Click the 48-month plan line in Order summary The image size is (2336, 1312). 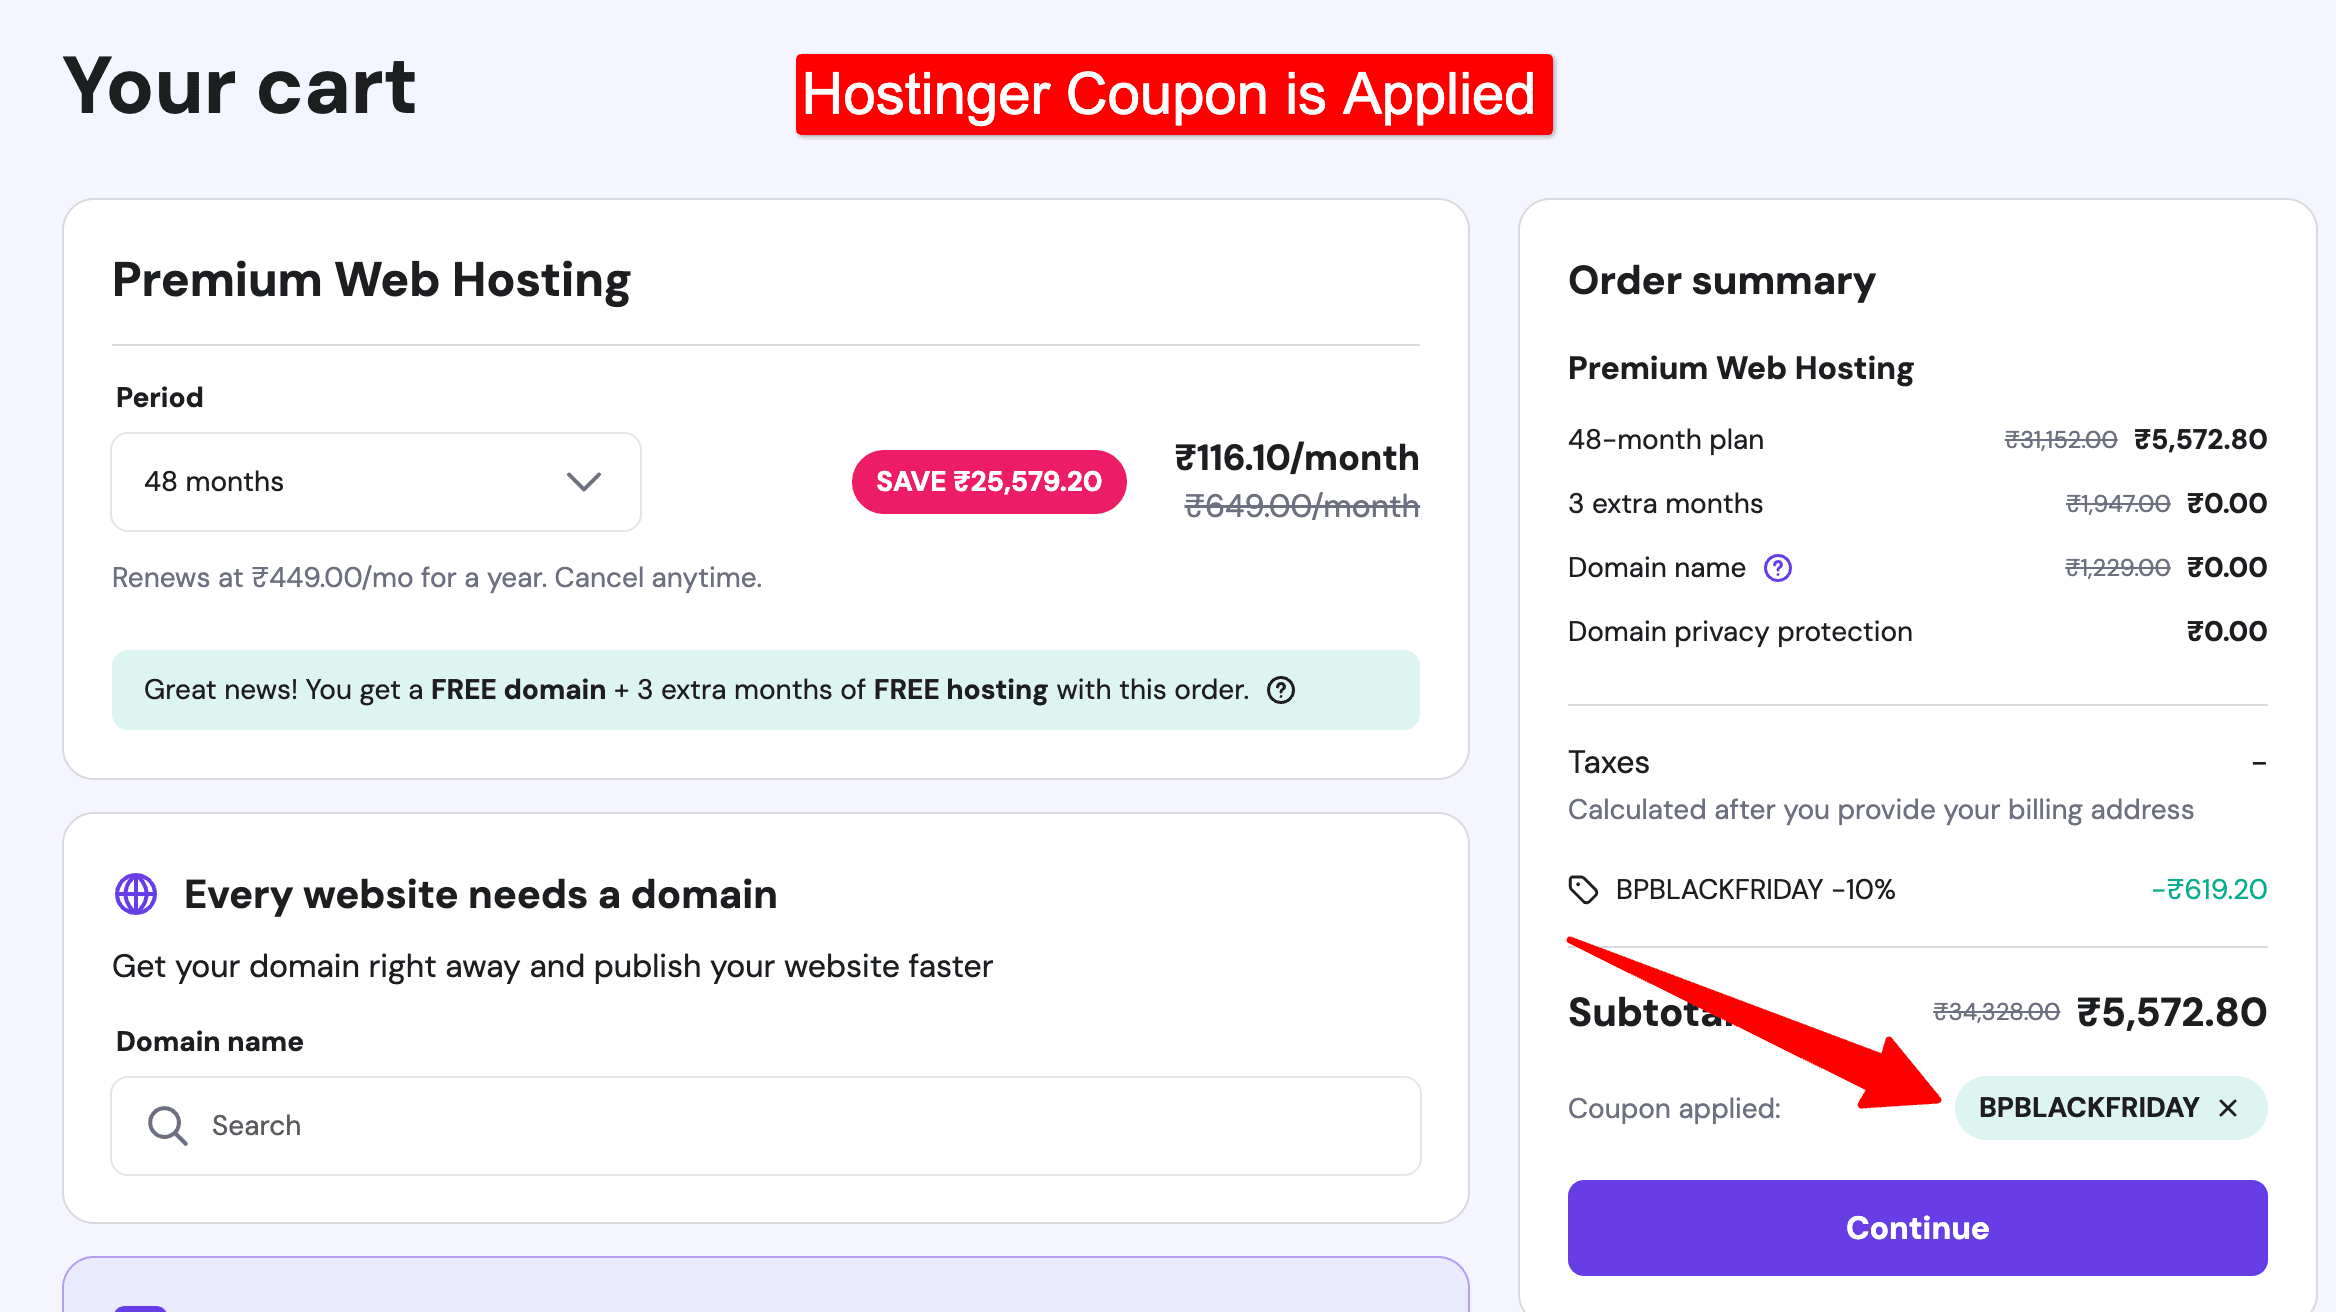(x=1665, y=439)
